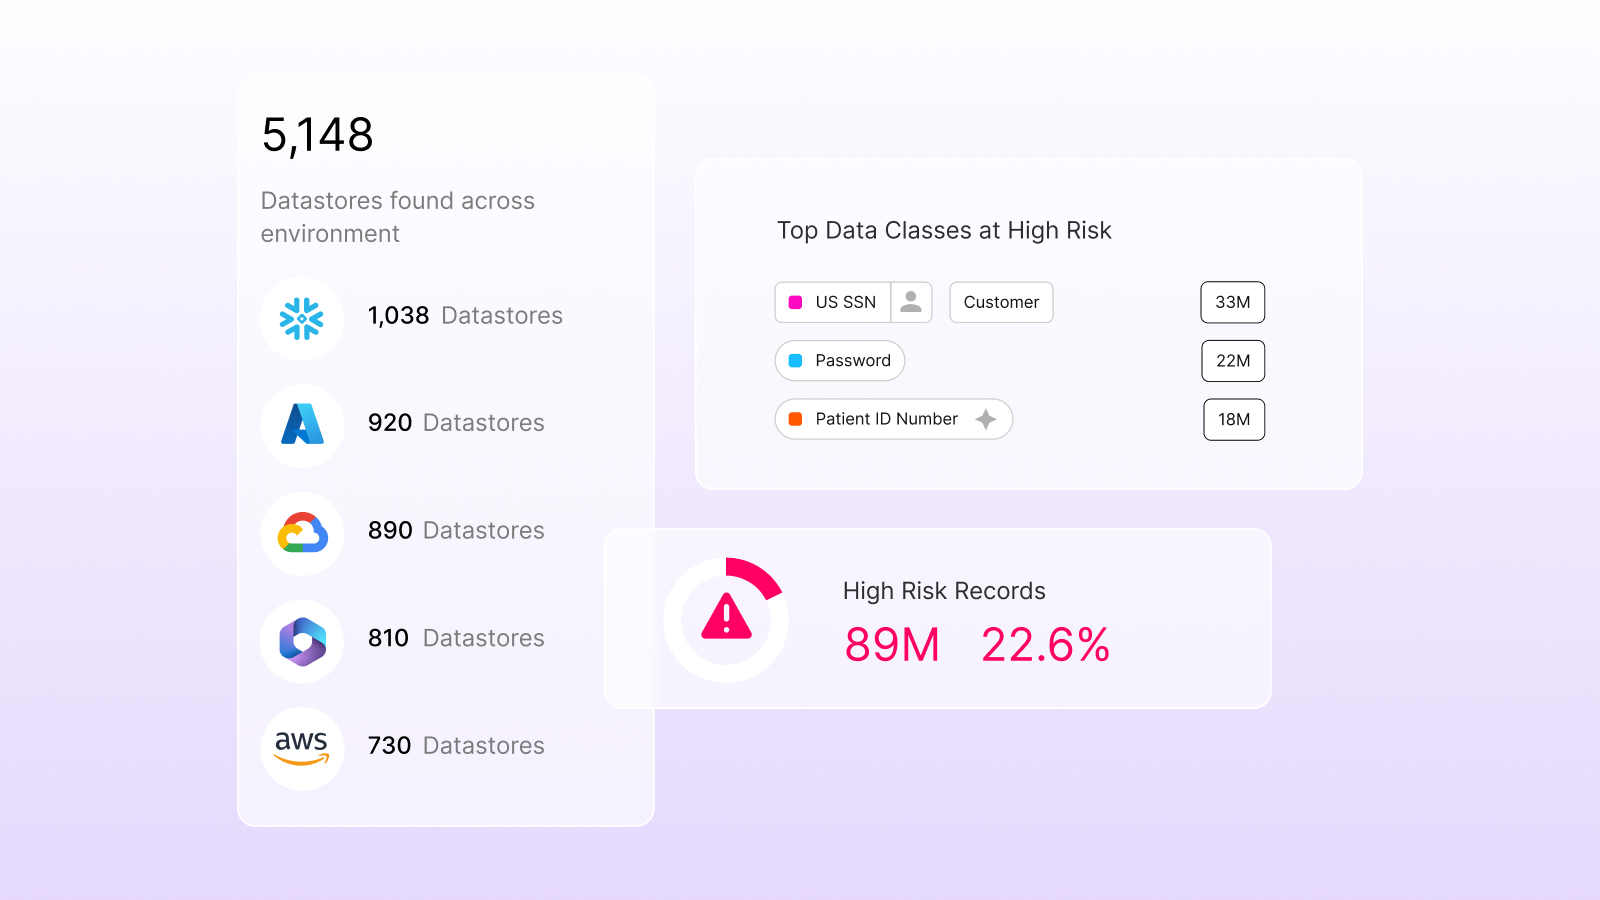Toggle the pink swatch on US SSN chip
The height and width of the screenshot is (900, 1600).
click(795, 301)
